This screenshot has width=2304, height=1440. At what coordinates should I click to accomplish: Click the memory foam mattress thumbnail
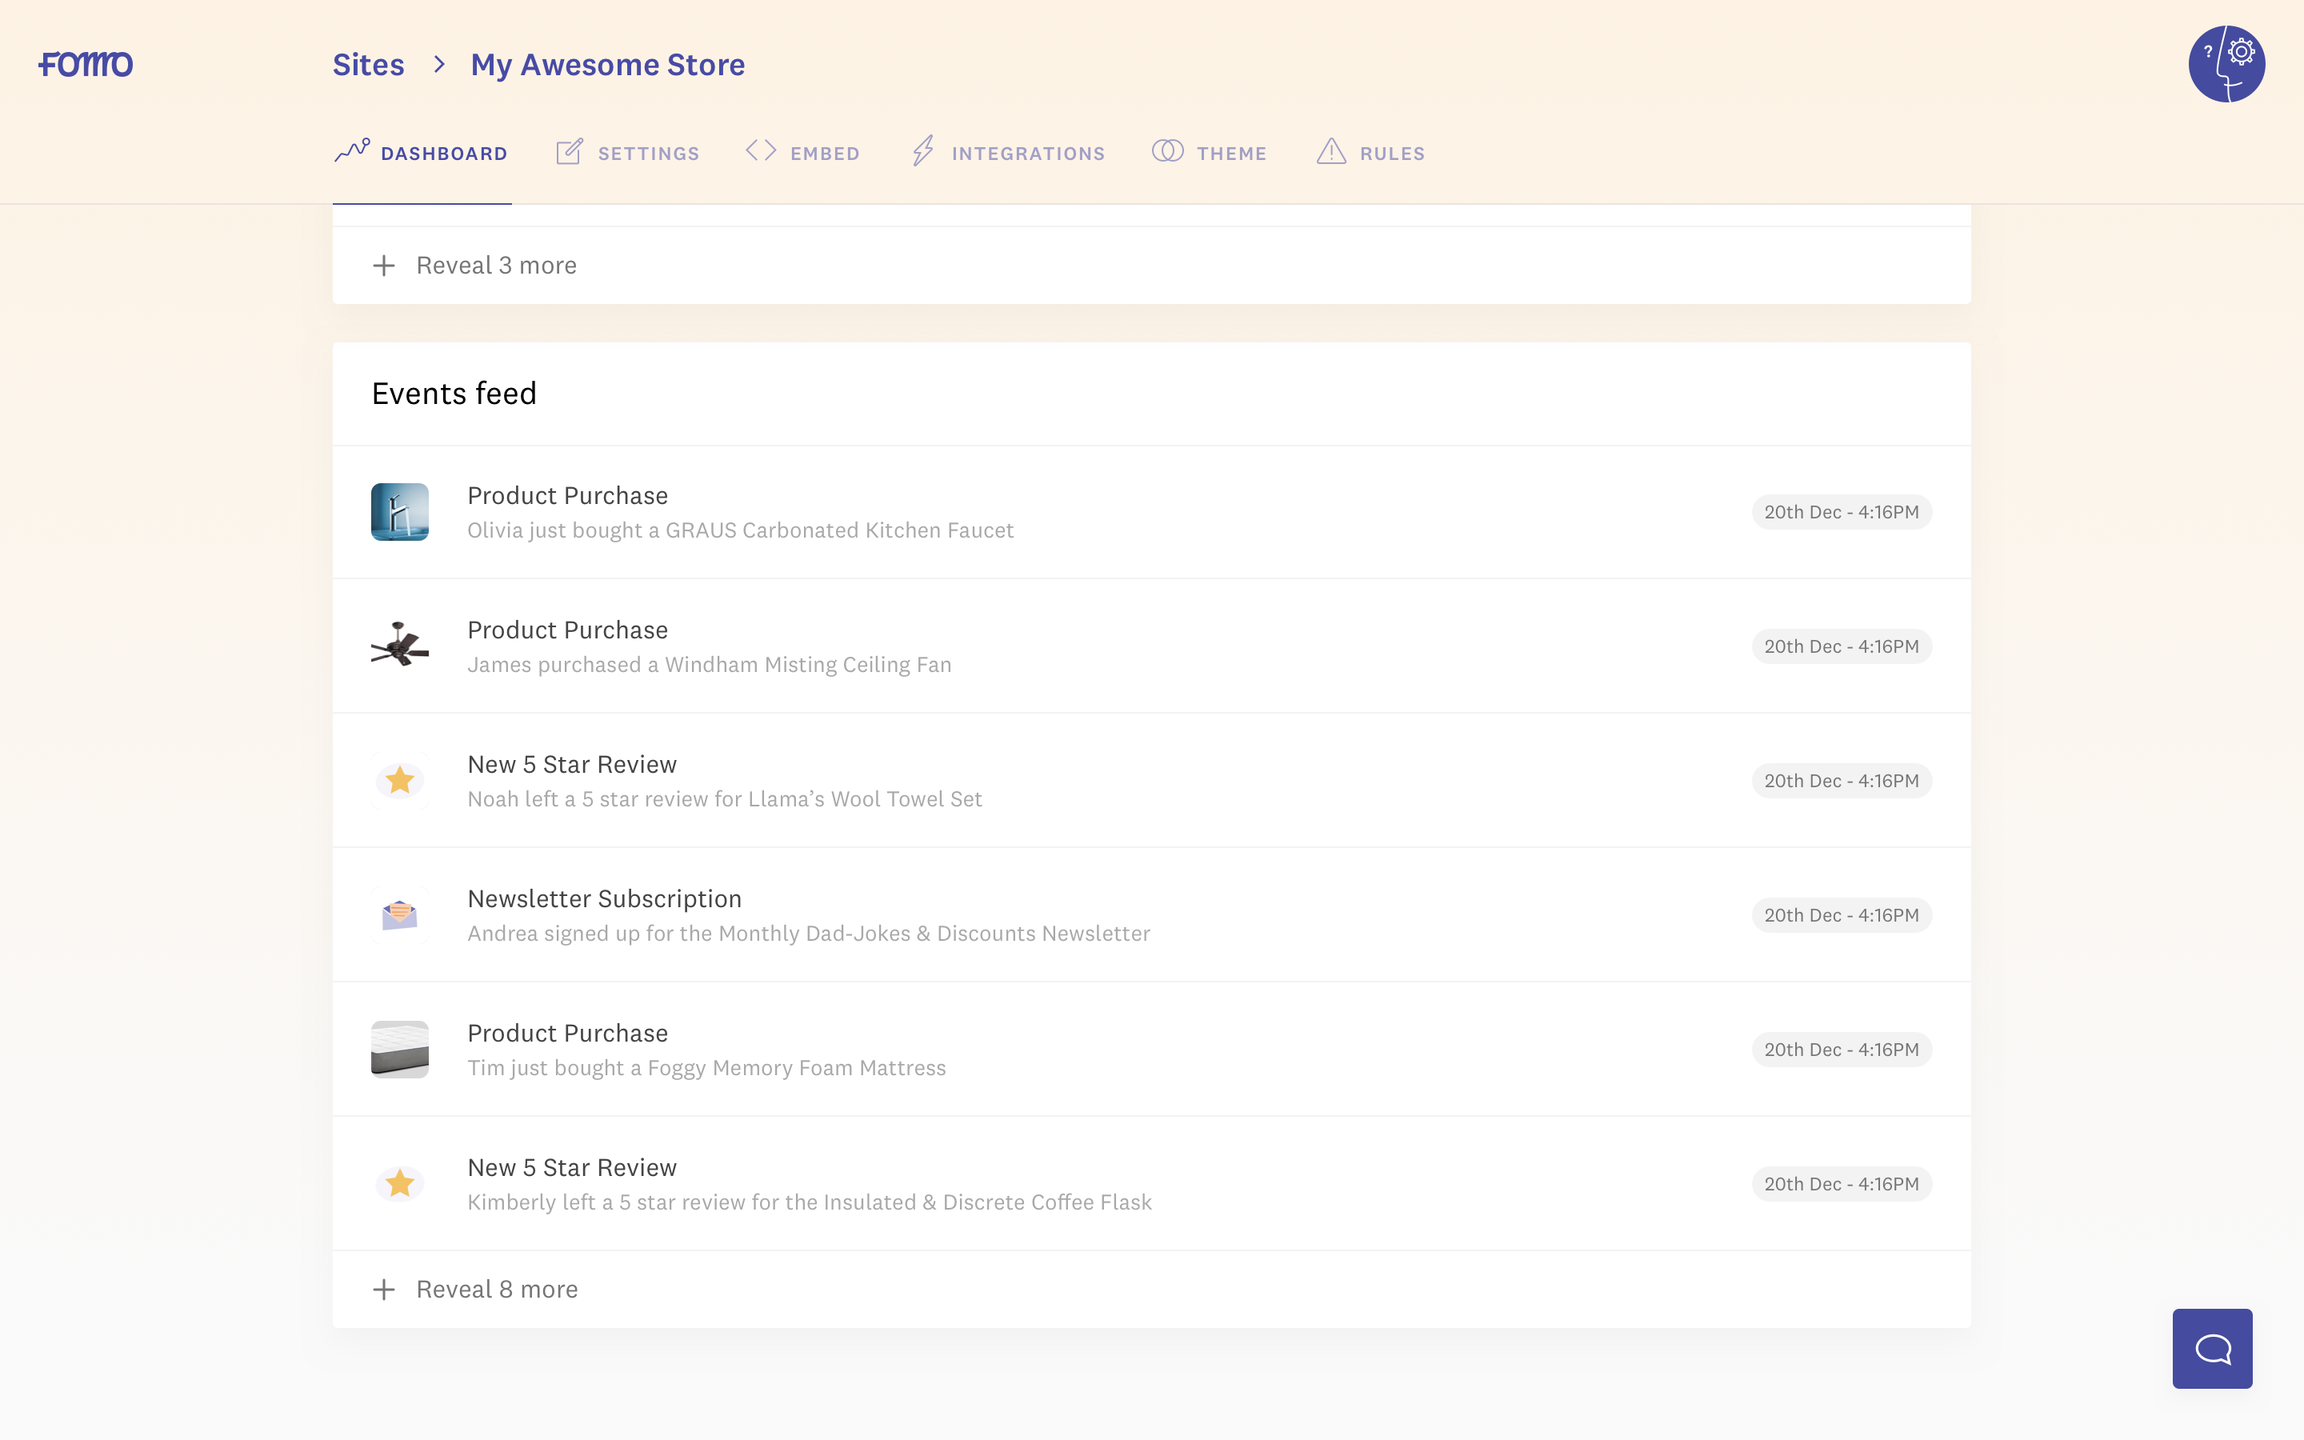[400, 1049]
